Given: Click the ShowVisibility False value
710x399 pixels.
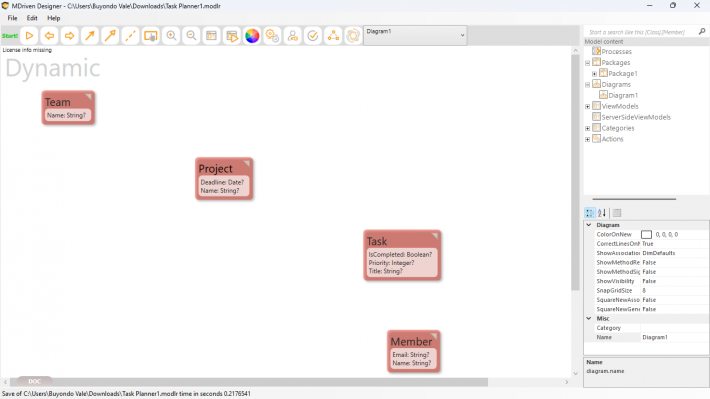Looking at the screenshot, I should pyautogui.click(x=674, y=281).
